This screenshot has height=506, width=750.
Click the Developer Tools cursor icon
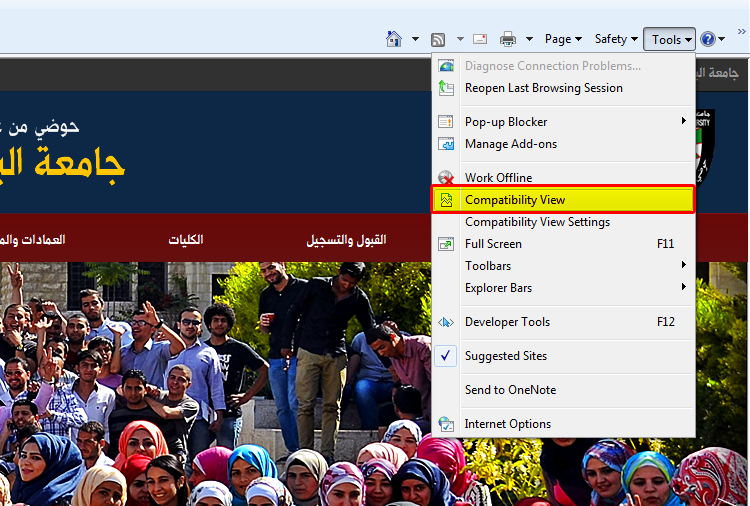[x=446, y=322]
